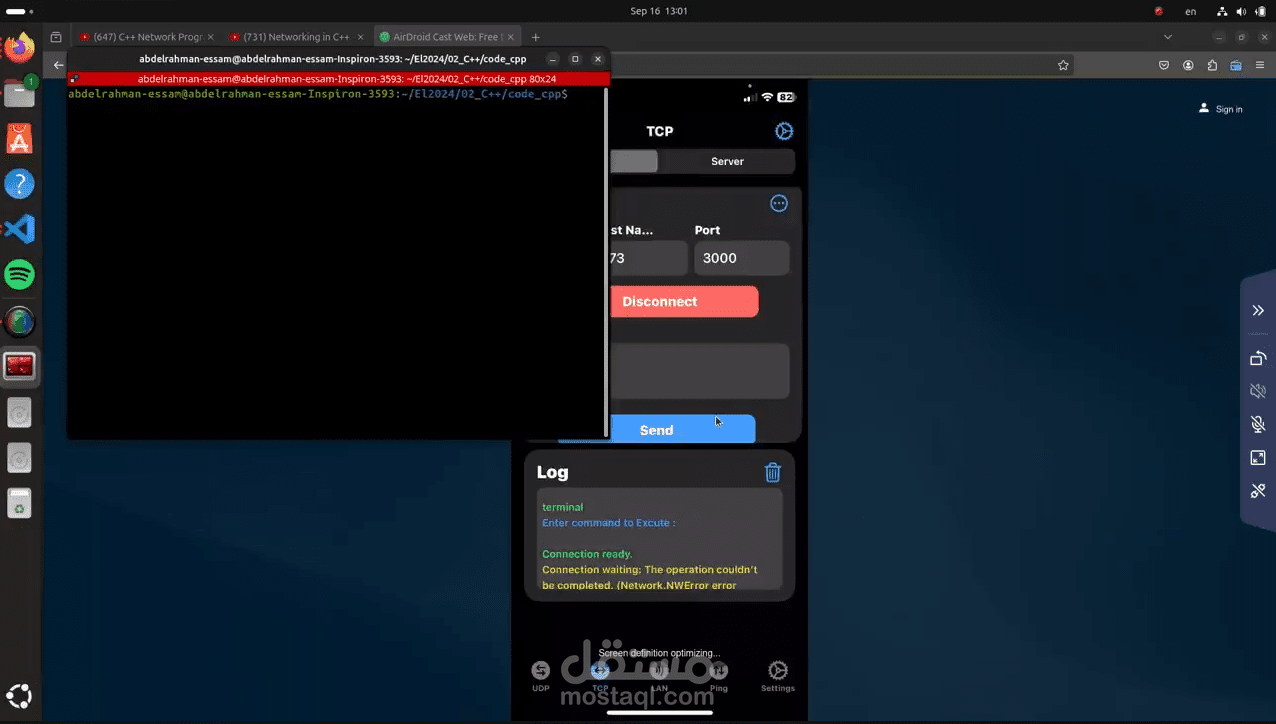
Task: Mute the speaker in the right sidebar
Action: click(1258, 391)
